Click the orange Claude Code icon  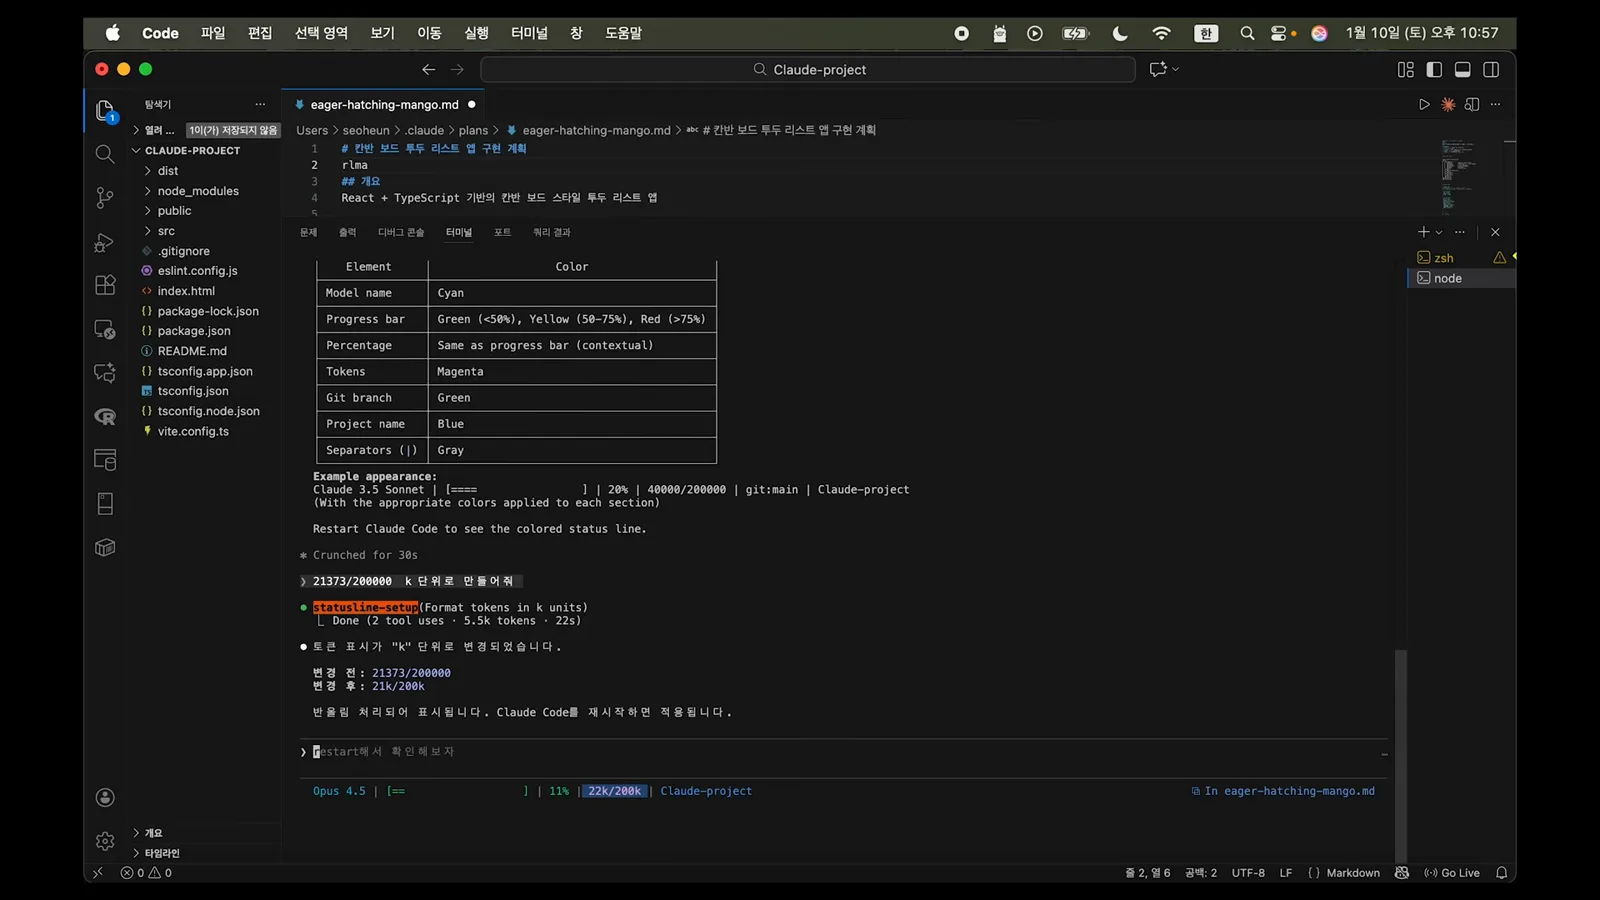click(x=1448, y=104)
